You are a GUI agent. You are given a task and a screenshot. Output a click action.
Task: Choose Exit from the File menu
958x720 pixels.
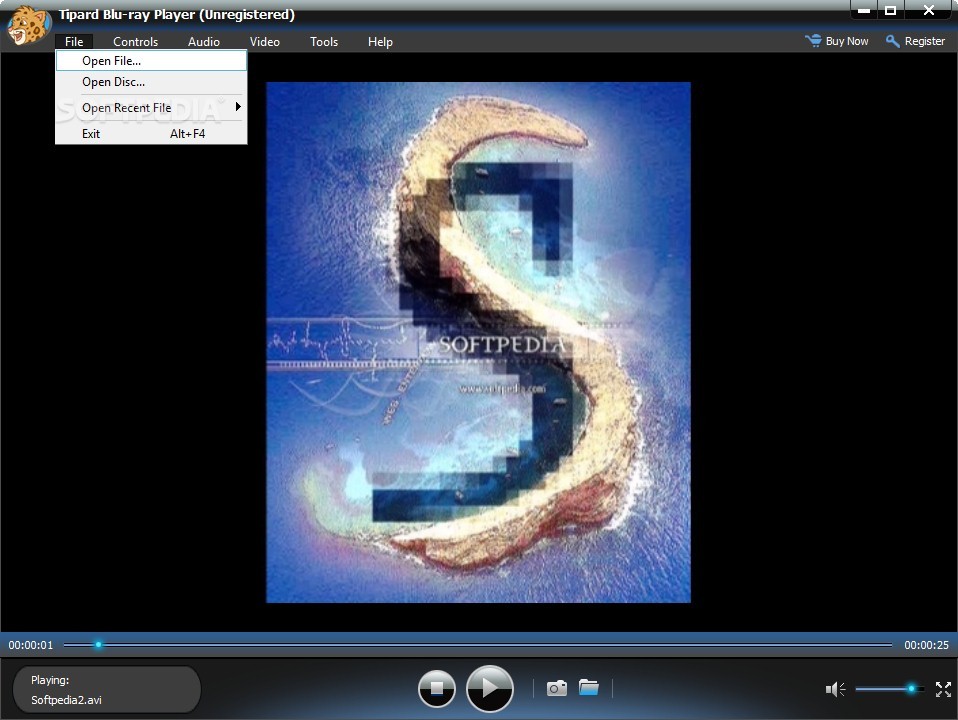click(152, 134)
